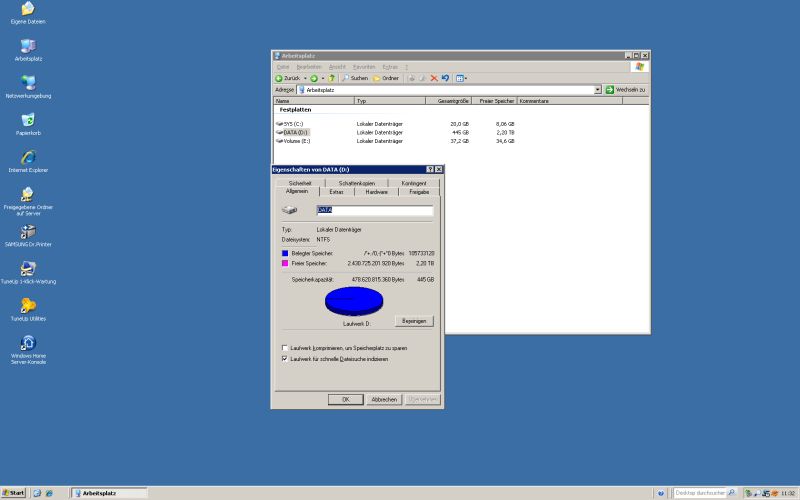
Task: Uncheck Laufwerk für schnelle Dateisuche indizieren
Action: [x=285, y=359]
